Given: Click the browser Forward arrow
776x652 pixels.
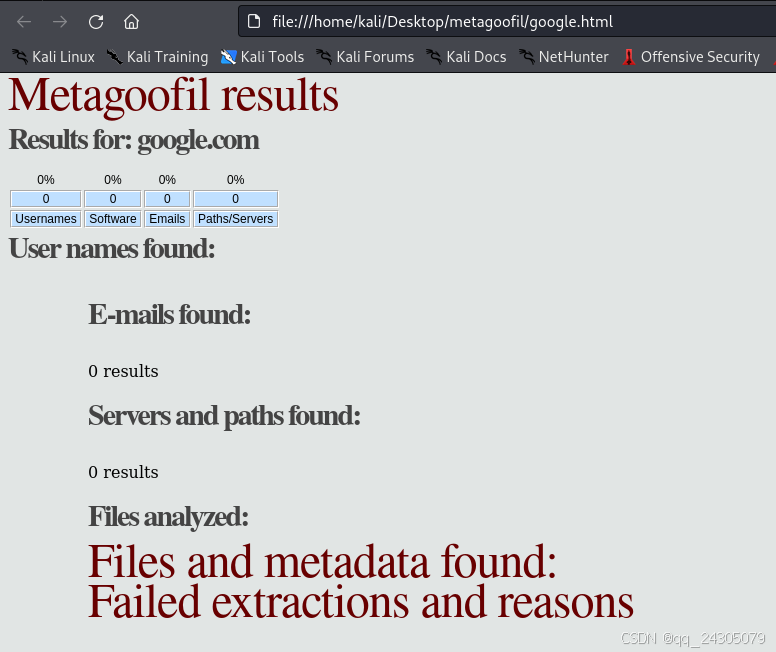Looking at the screenshot, I should point(60,22).
